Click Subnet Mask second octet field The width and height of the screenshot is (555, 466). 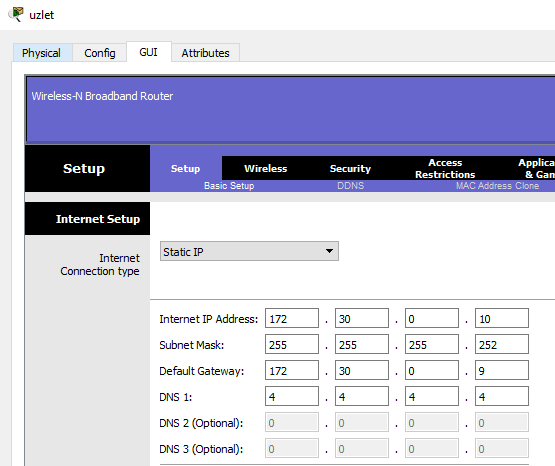tap(362, 344)
